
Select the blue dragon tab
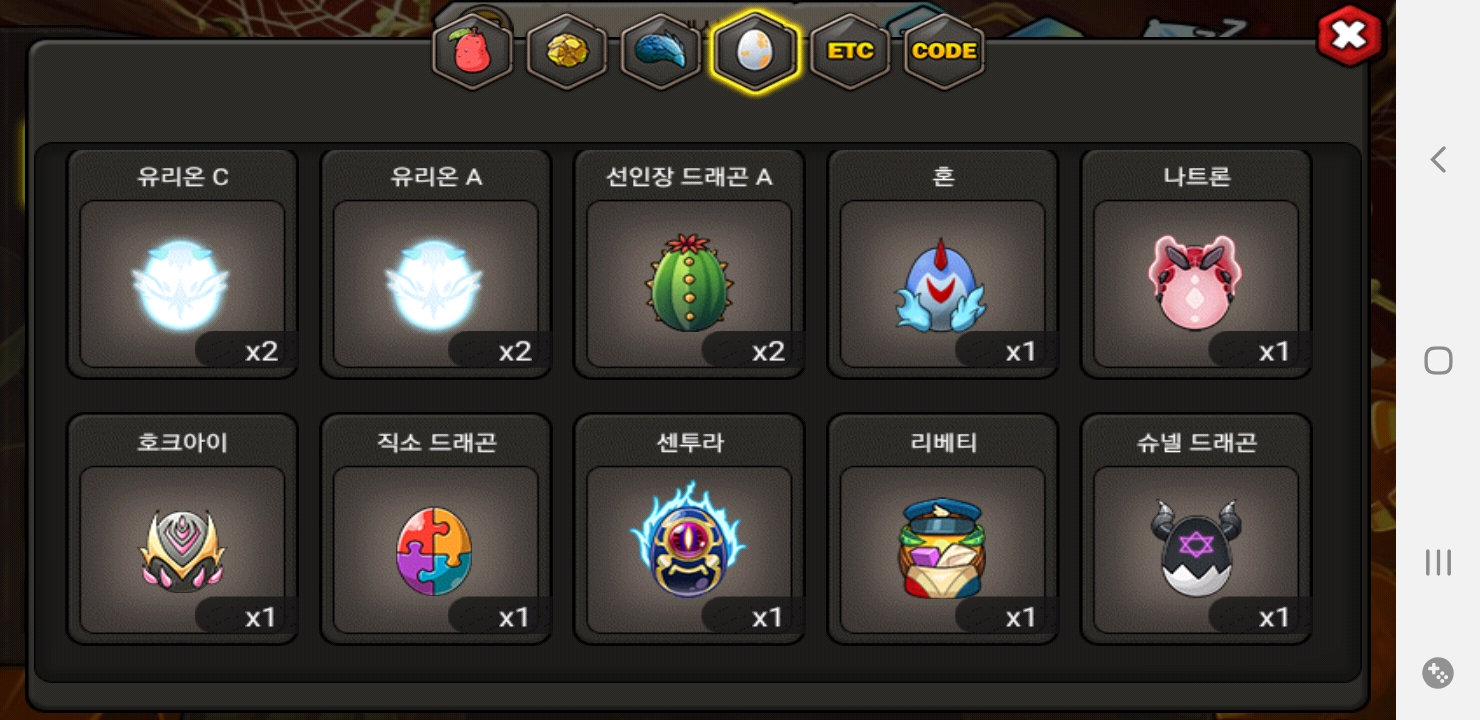click(x=660, y=51)
